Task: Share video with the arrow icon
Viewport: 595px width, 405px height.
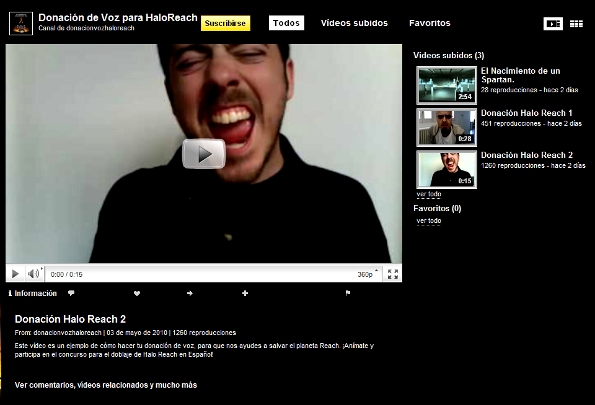Action: coord(190,293)
